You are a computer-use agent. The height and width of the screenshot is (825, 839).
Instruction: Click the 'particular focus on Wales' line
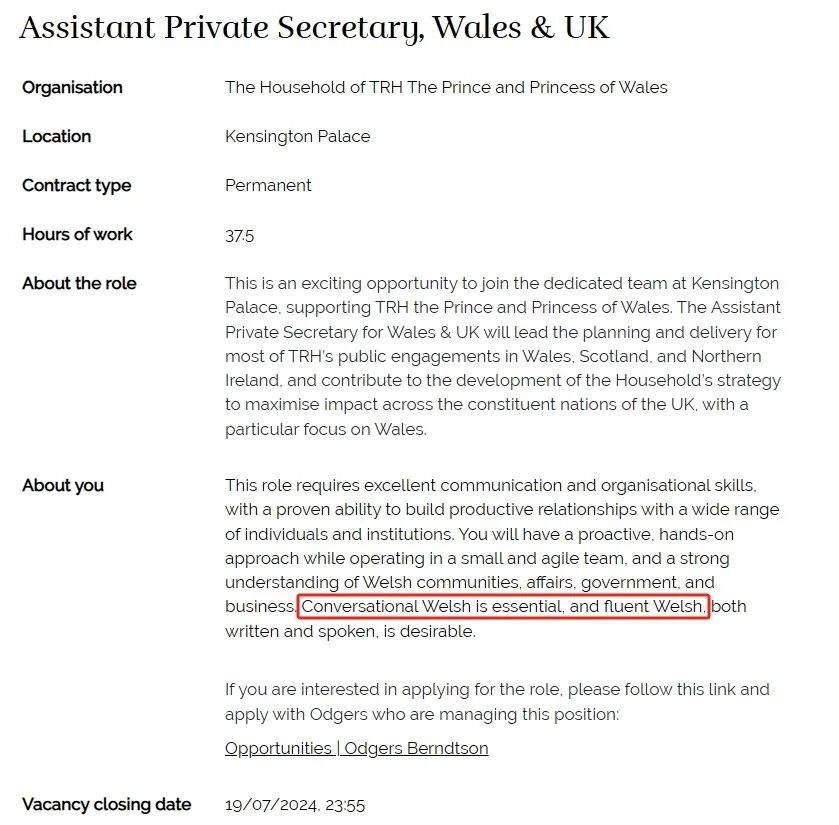point(326,430)
